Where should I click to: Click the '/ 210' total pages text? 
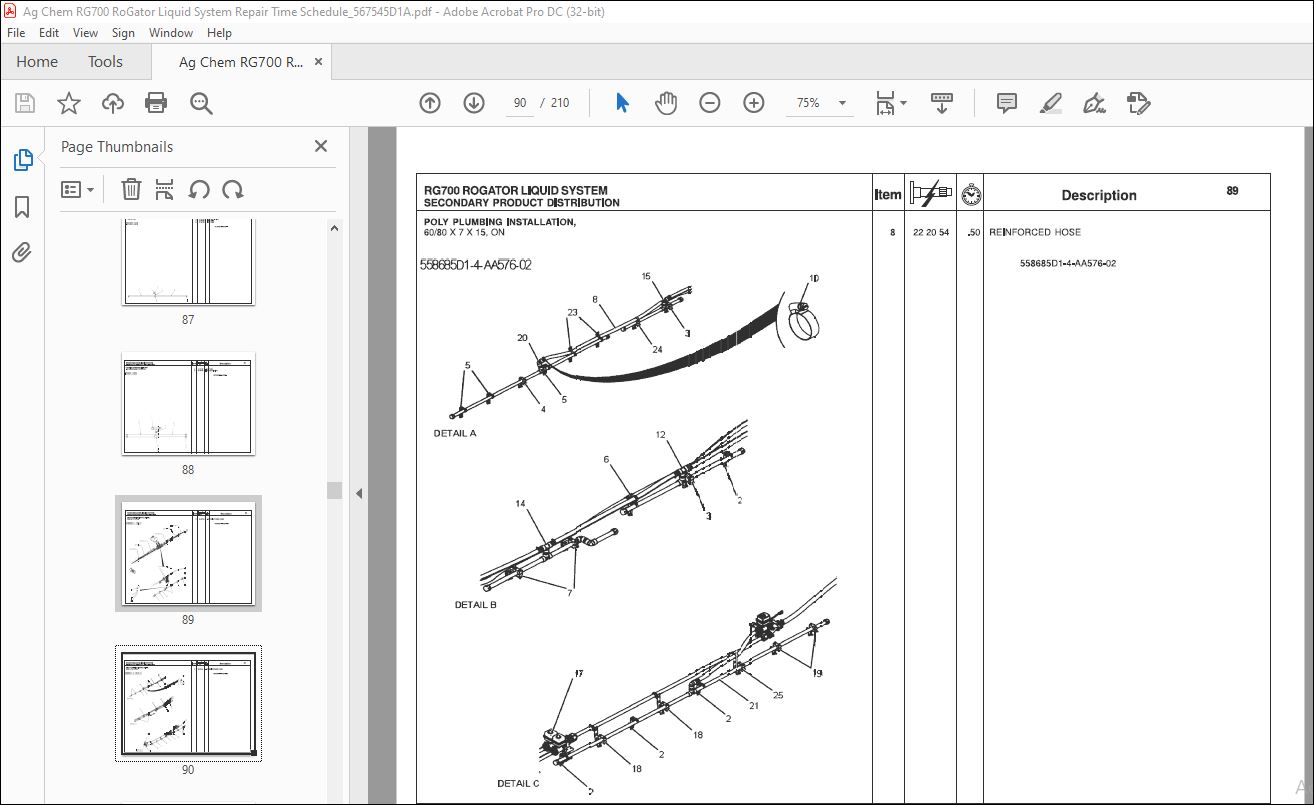tap(554, 103)
